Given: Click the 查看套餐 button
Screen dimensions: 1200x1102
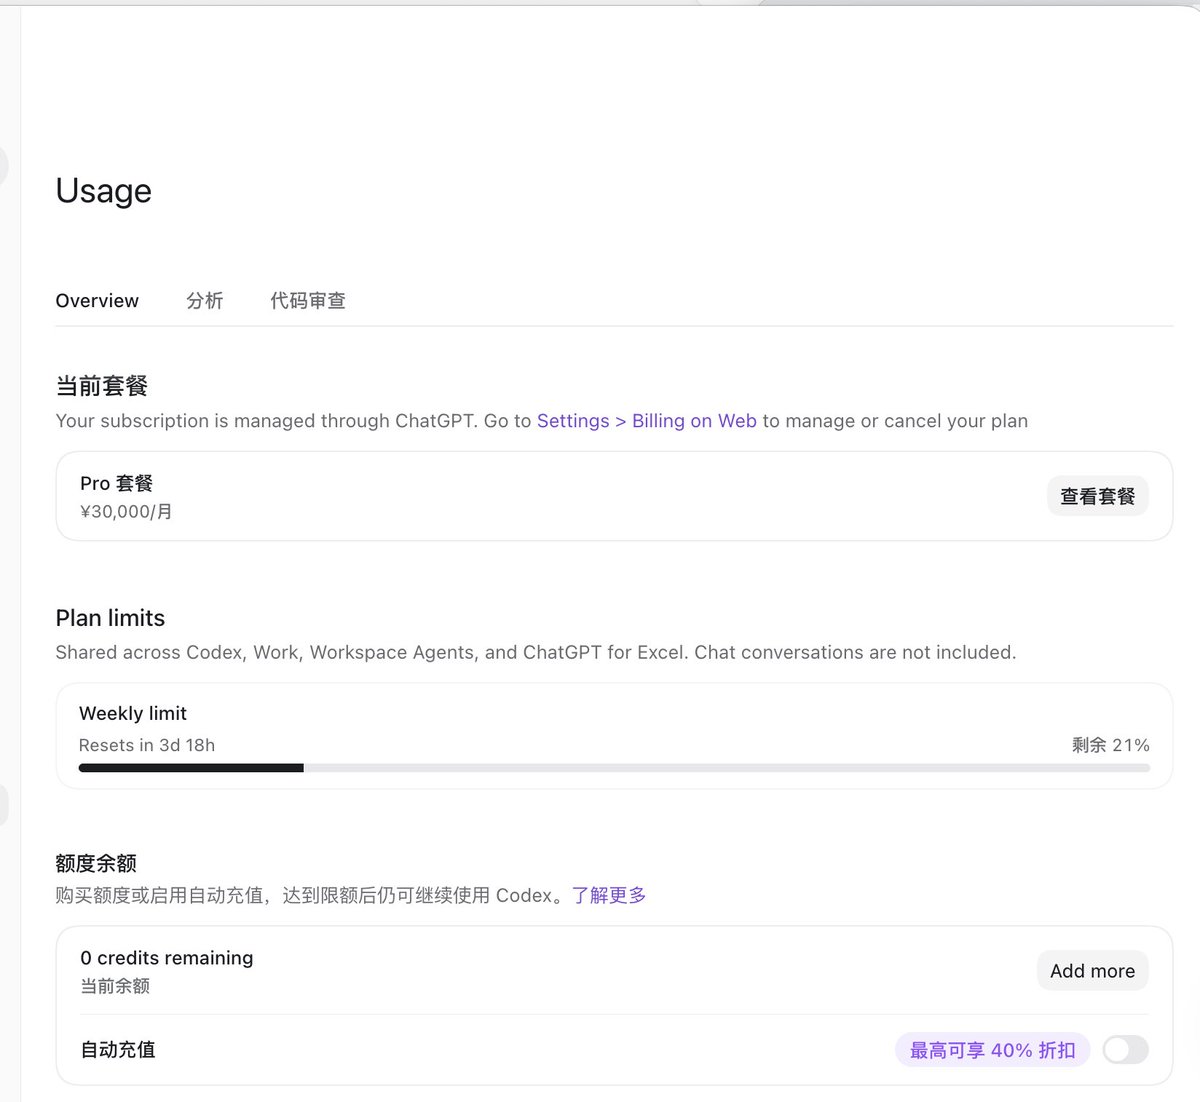Looking at the screenshot, I should coord(1097,496).
